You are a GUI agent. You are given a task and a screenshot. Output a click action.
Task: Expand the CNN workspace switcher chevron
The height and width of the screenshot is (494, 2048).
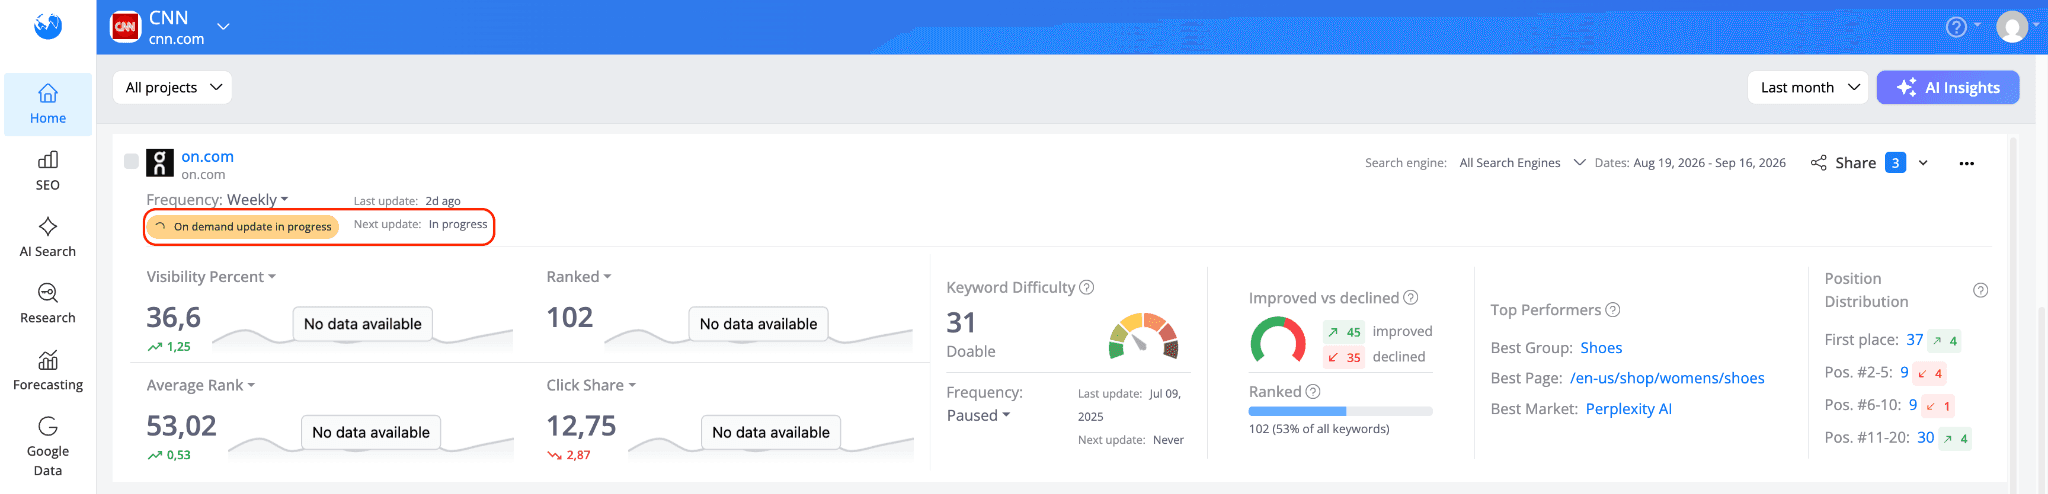[x=223, y=27]
